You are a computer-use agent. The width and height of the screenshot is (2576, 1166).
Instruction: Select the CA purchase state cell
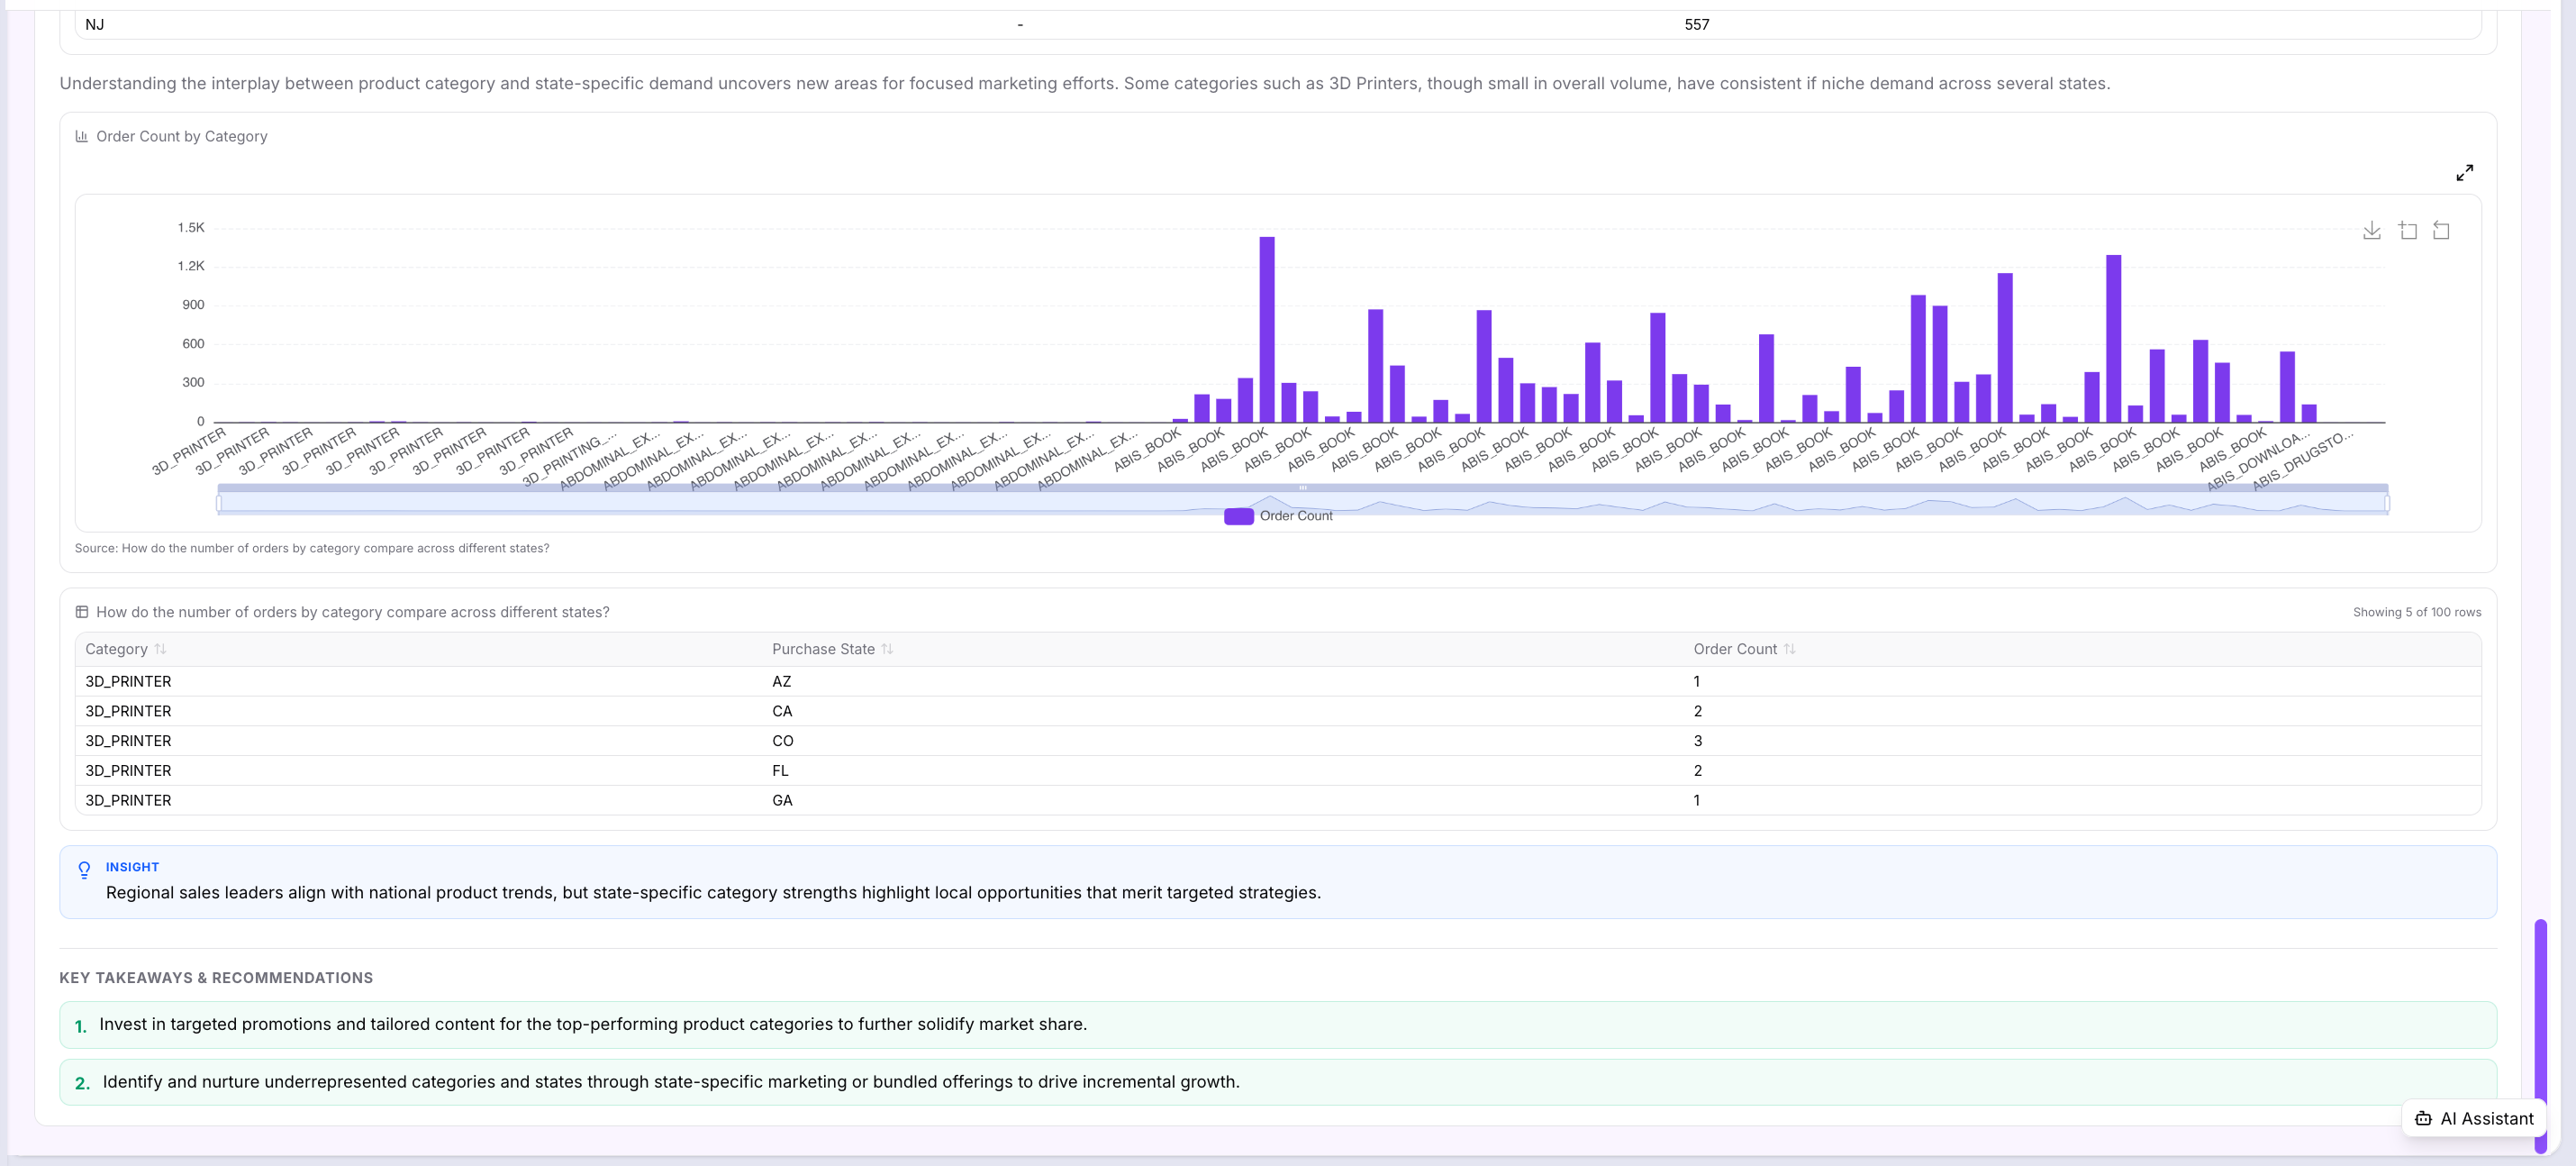pos(782,711)
